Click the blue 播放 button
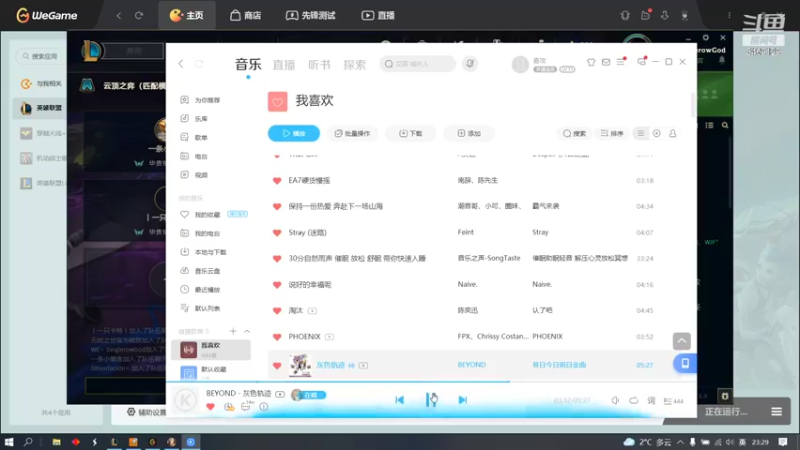The image size is (800, 450). (294, 133)
